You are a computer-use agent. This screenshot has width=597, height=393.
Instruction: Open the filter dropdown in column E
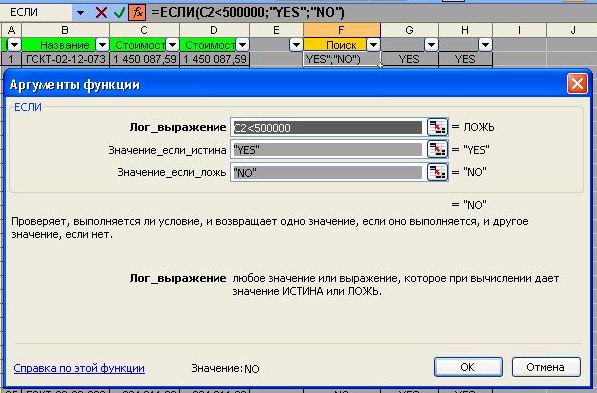[296, 45]
